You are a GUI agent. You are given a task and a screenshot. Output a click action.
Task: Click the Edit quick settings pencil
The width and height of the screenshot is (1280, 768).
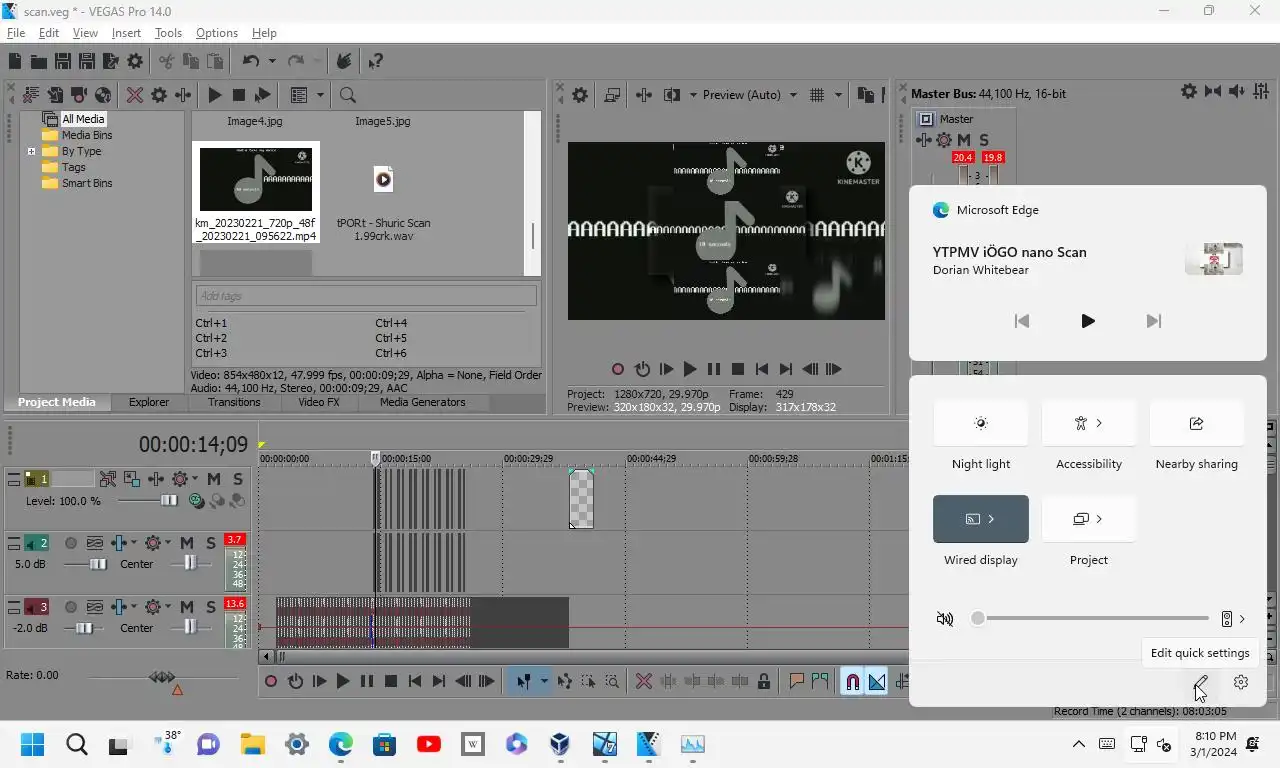pyautogui.click(x=1201, y=682)
